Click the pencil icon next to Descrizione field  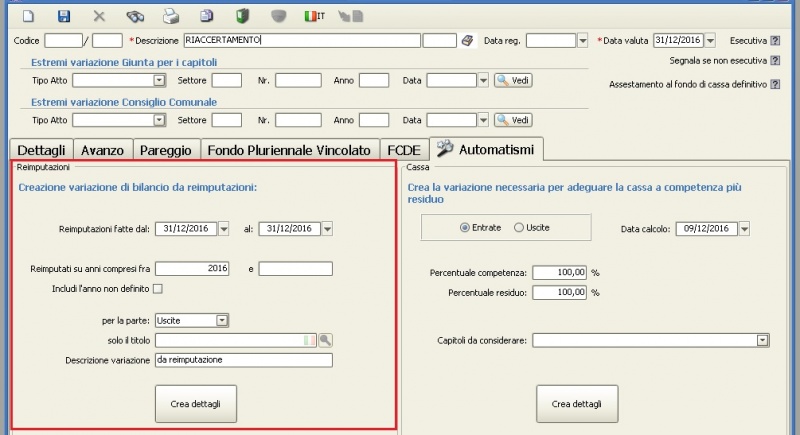click(x=467, y=40)
